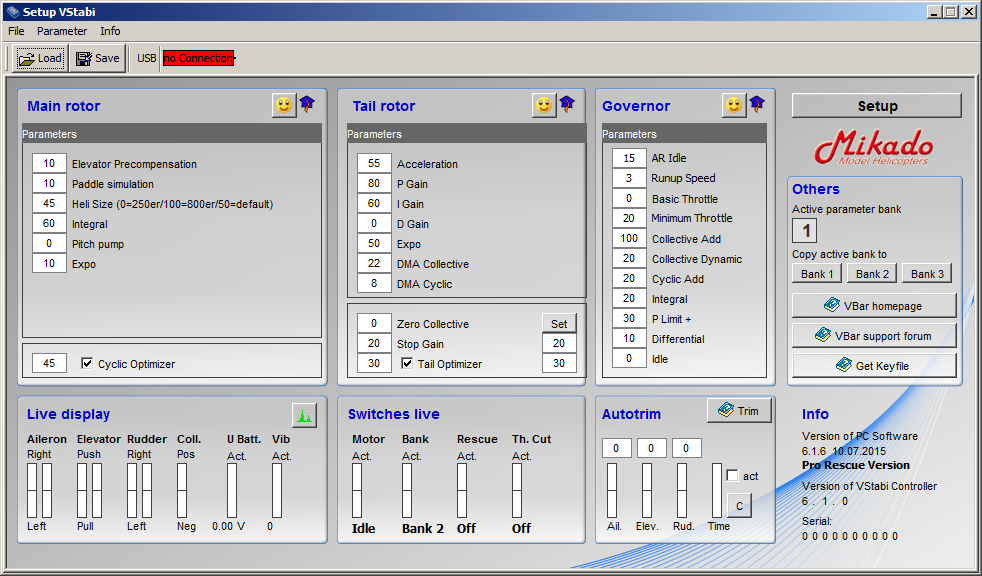Screen dimensions: 982x576
Task: Edit tail D Gain value field
Action: pyautogui.click(x=374, y=224)
